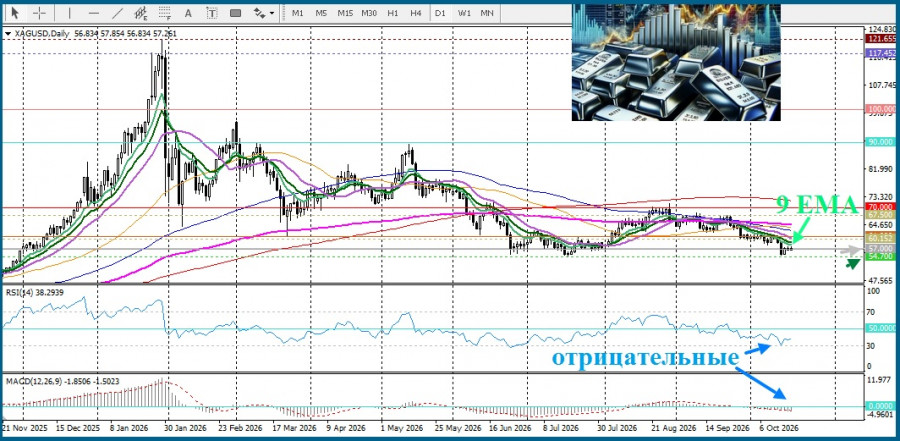Switch chart to M15 timeframe
This screenshot has width=900, height=441.
point(345,13)
